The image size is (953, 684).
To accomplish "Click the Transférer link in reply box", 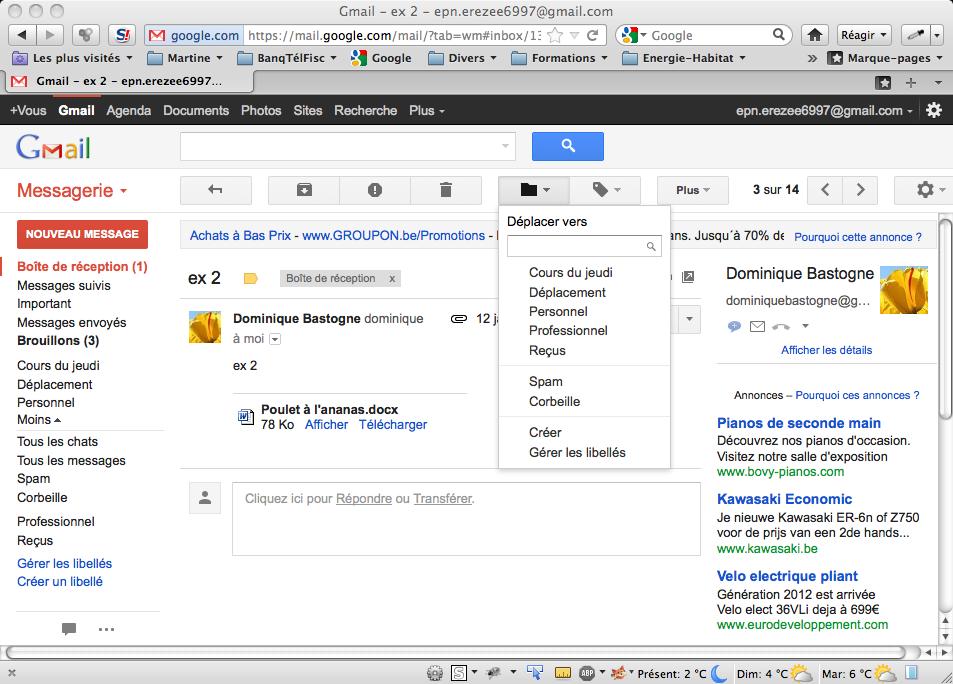I will pos(442,499).
